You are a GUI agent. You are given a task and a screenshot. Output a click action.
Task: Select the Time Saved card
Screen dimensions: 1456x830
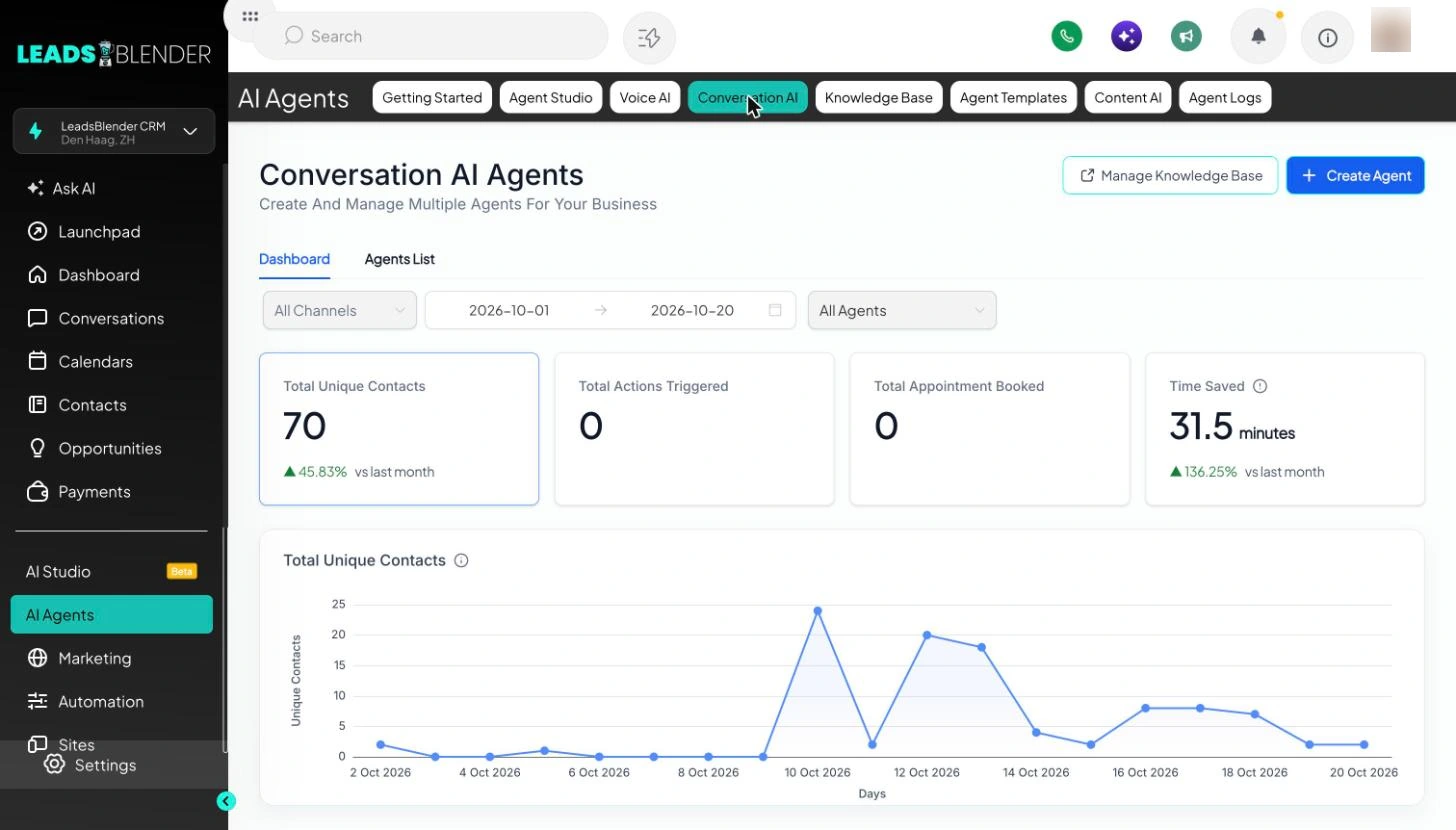(x=1285, y=429)
